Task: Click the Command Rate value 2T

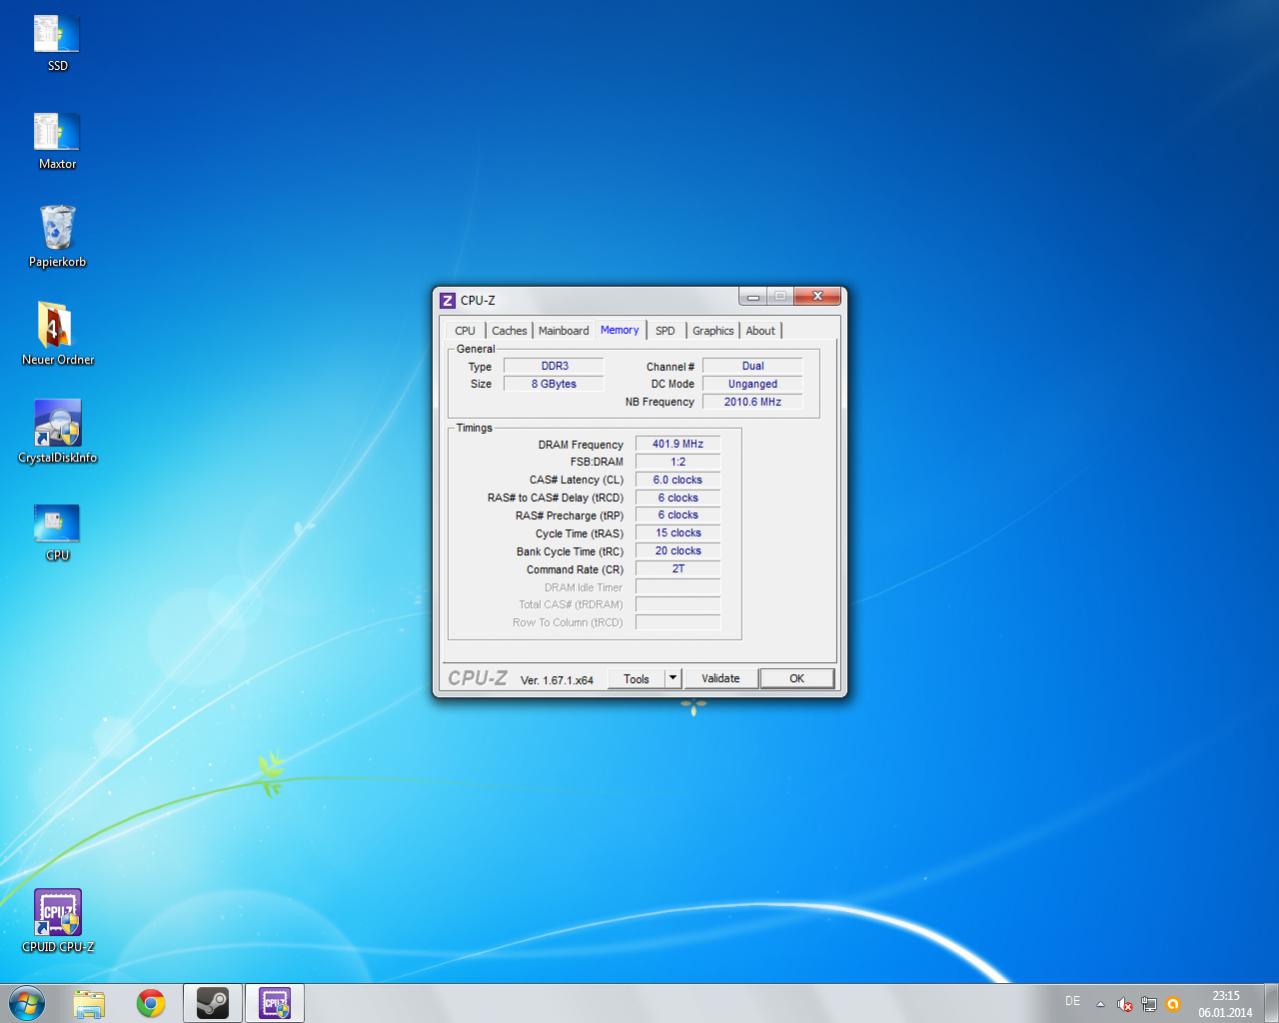Action: (x=678, y=569)
